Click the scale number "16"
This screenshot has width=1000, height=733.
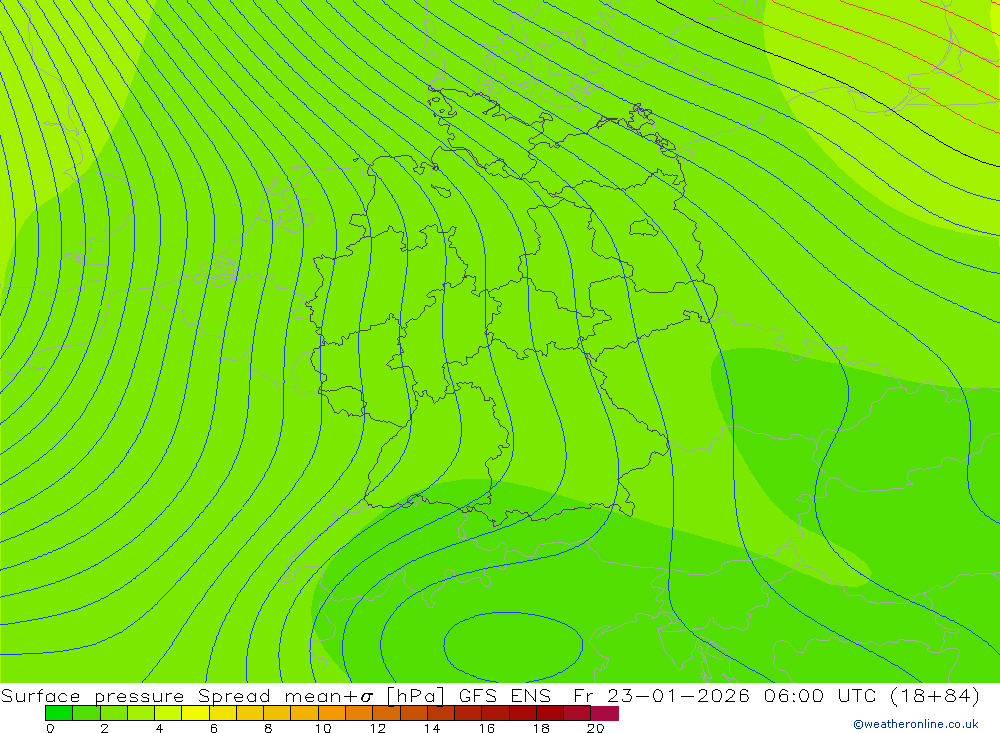487,728
